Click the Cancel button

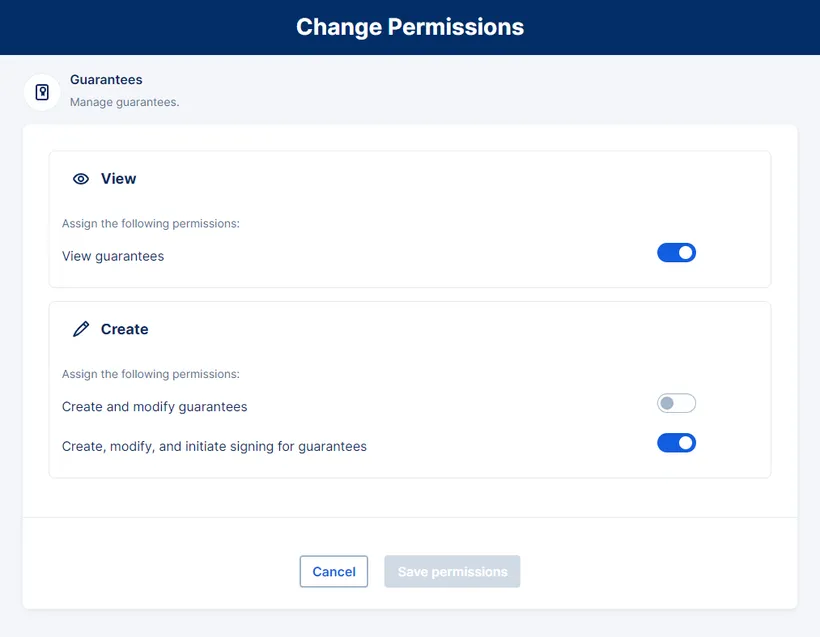coord(333,571)
